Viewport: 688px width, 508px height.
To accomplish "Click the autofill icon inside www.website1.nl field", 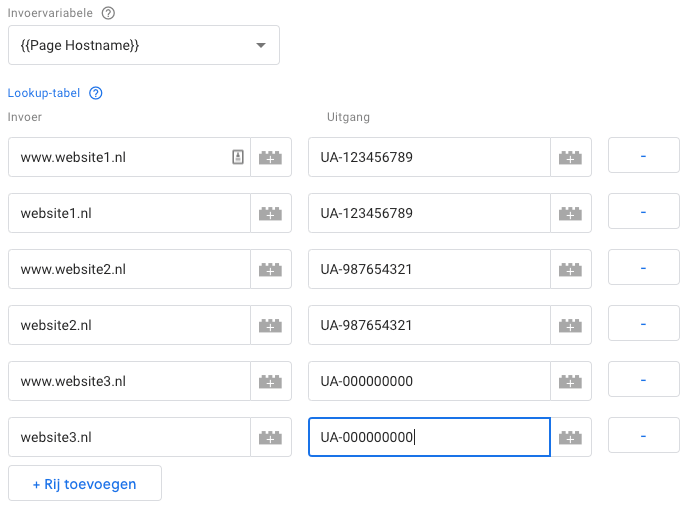I will (x=238, y=157).
